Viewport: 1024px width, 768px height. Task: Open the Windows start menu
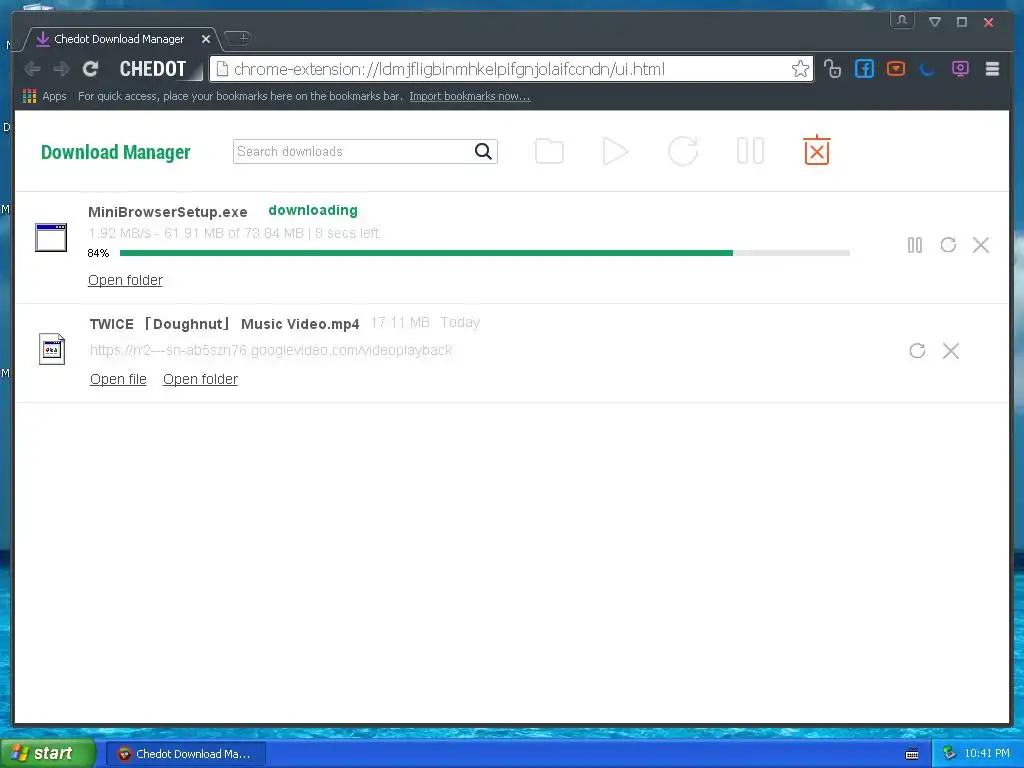pyautogui.click(x=48, y=754)
